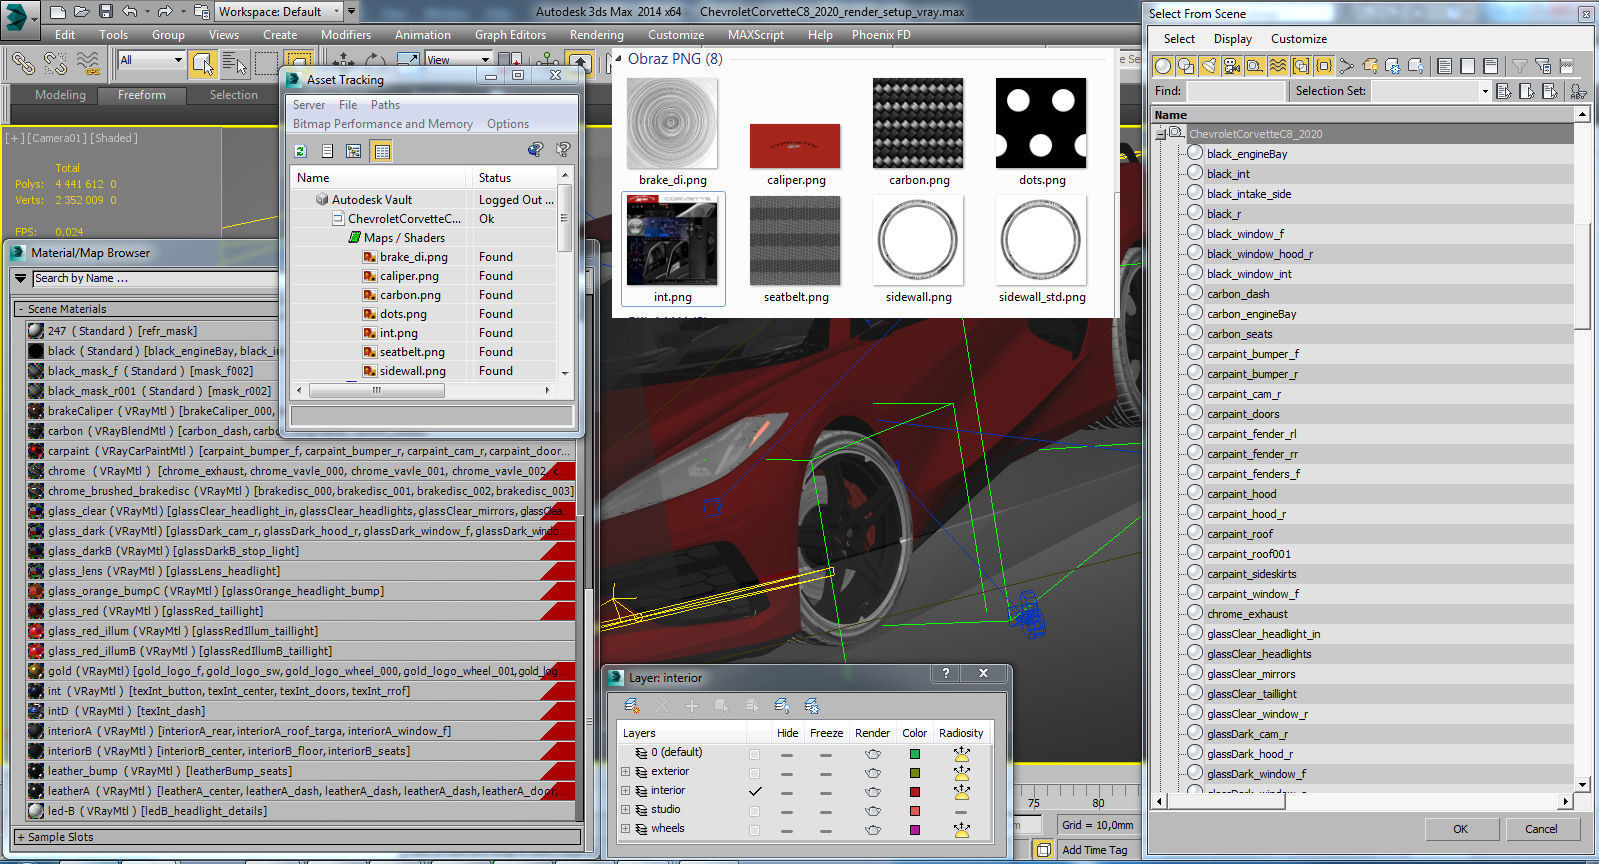Click the help icon in Asset Tracking toolbar
This screenshot has width=1599, height=864.
point(563,150)
